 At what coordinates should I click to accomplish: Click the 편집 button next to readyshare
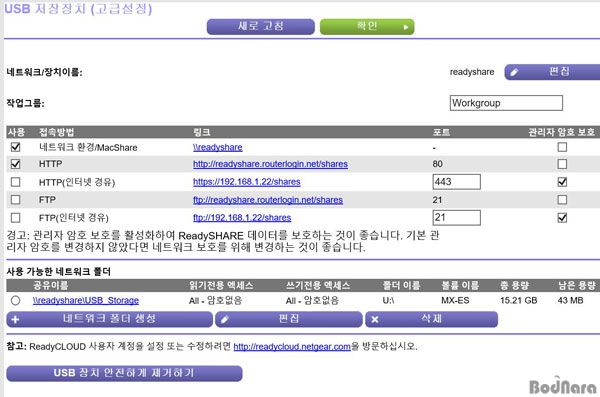pos(552,72)
